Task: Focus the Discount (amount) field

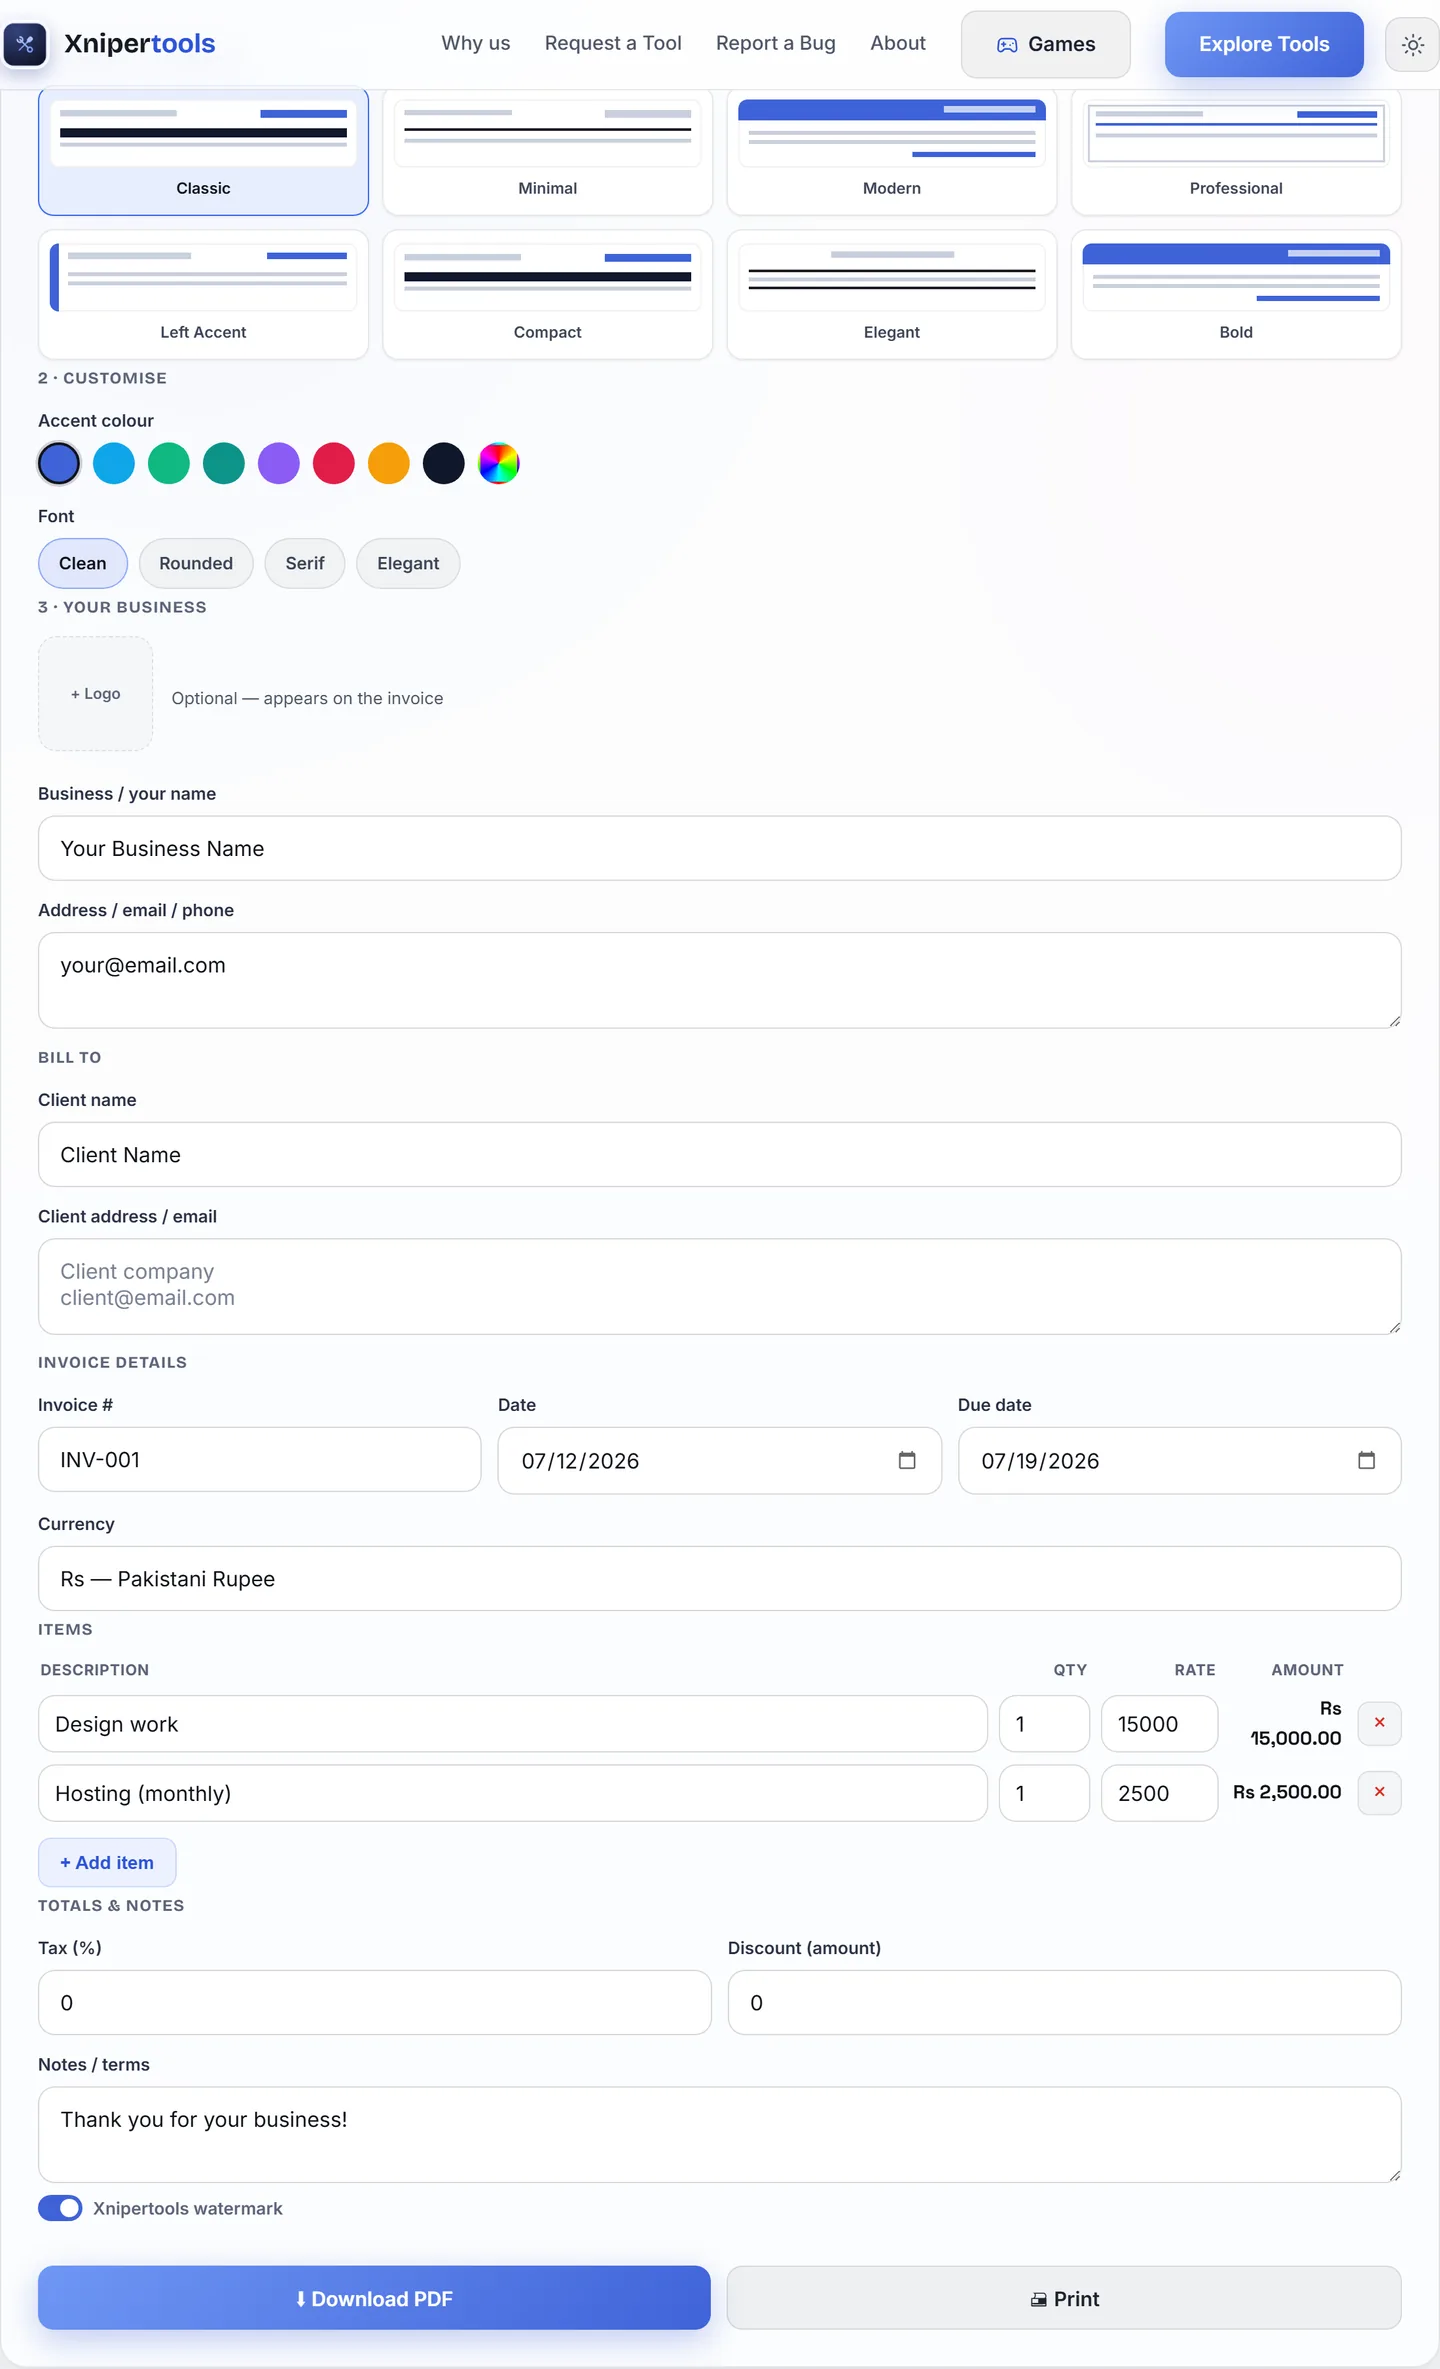Action: click(1064, 2002)
